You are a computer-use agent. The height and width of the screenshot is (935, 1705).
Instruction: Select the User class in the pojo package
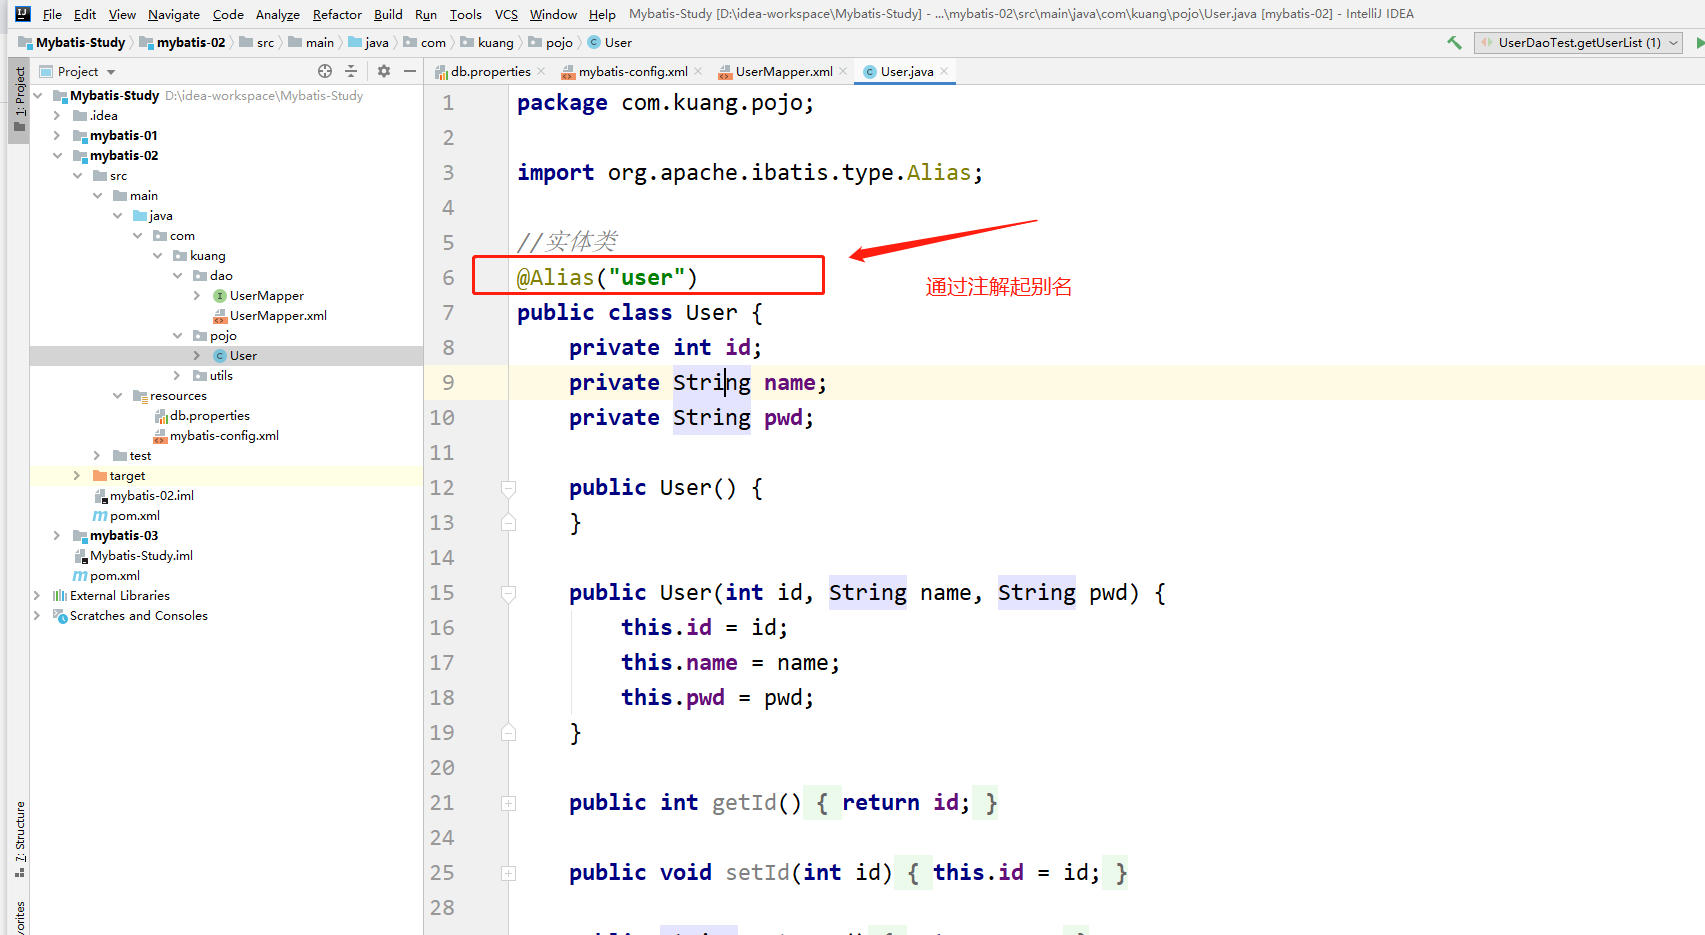click(x=243, y=356)
